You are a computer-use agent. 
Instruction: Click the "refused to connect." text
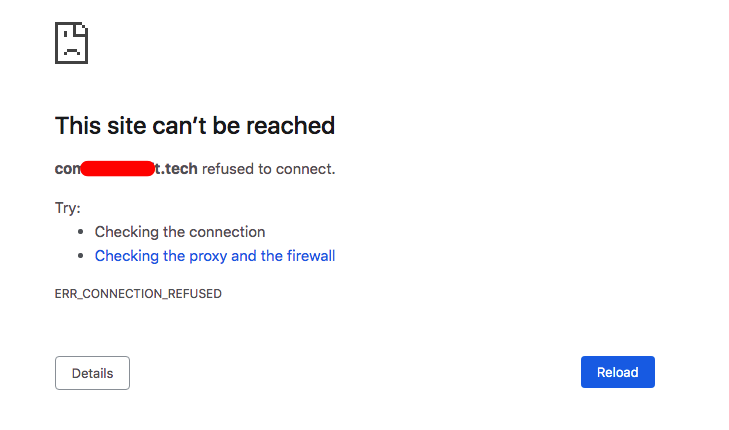[269, 169]
